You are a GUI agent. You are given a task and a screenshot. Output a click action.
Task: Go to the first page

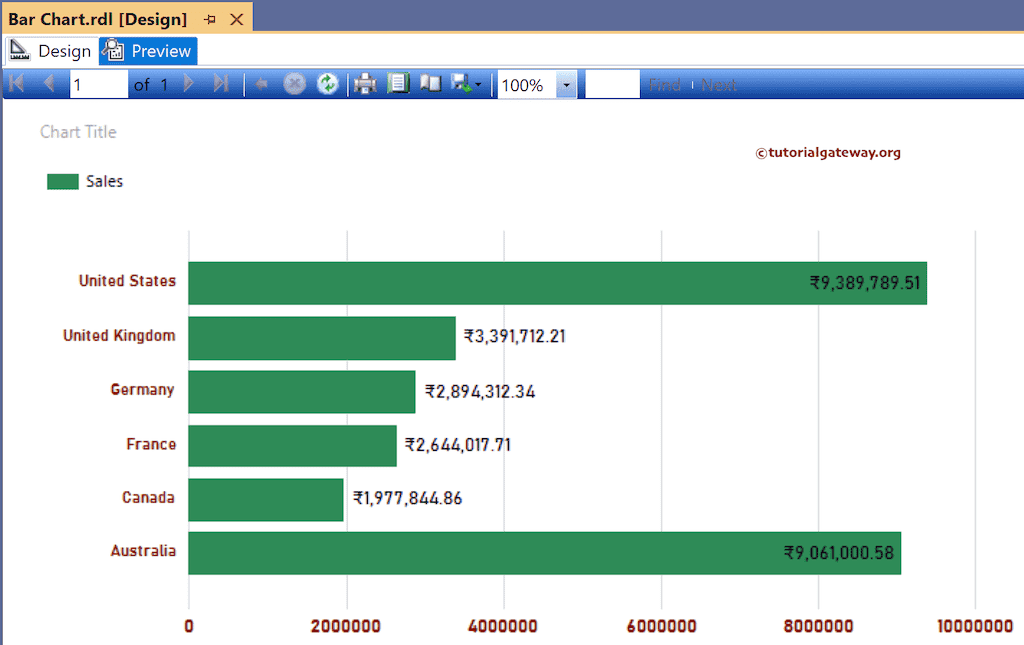tap(16, 83)
